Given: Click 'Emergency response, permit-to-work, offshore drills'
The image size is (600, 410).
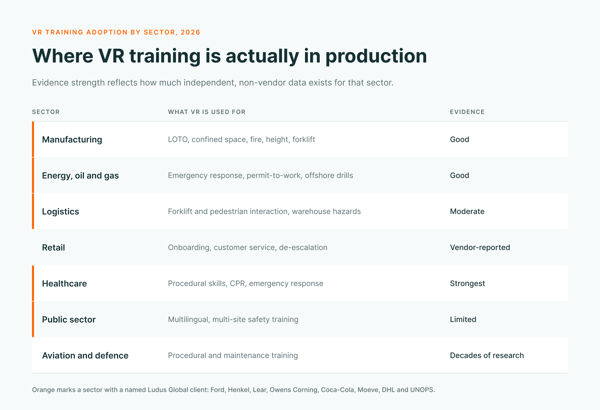Looking at the screenshot, I should (x=260, y=175).
